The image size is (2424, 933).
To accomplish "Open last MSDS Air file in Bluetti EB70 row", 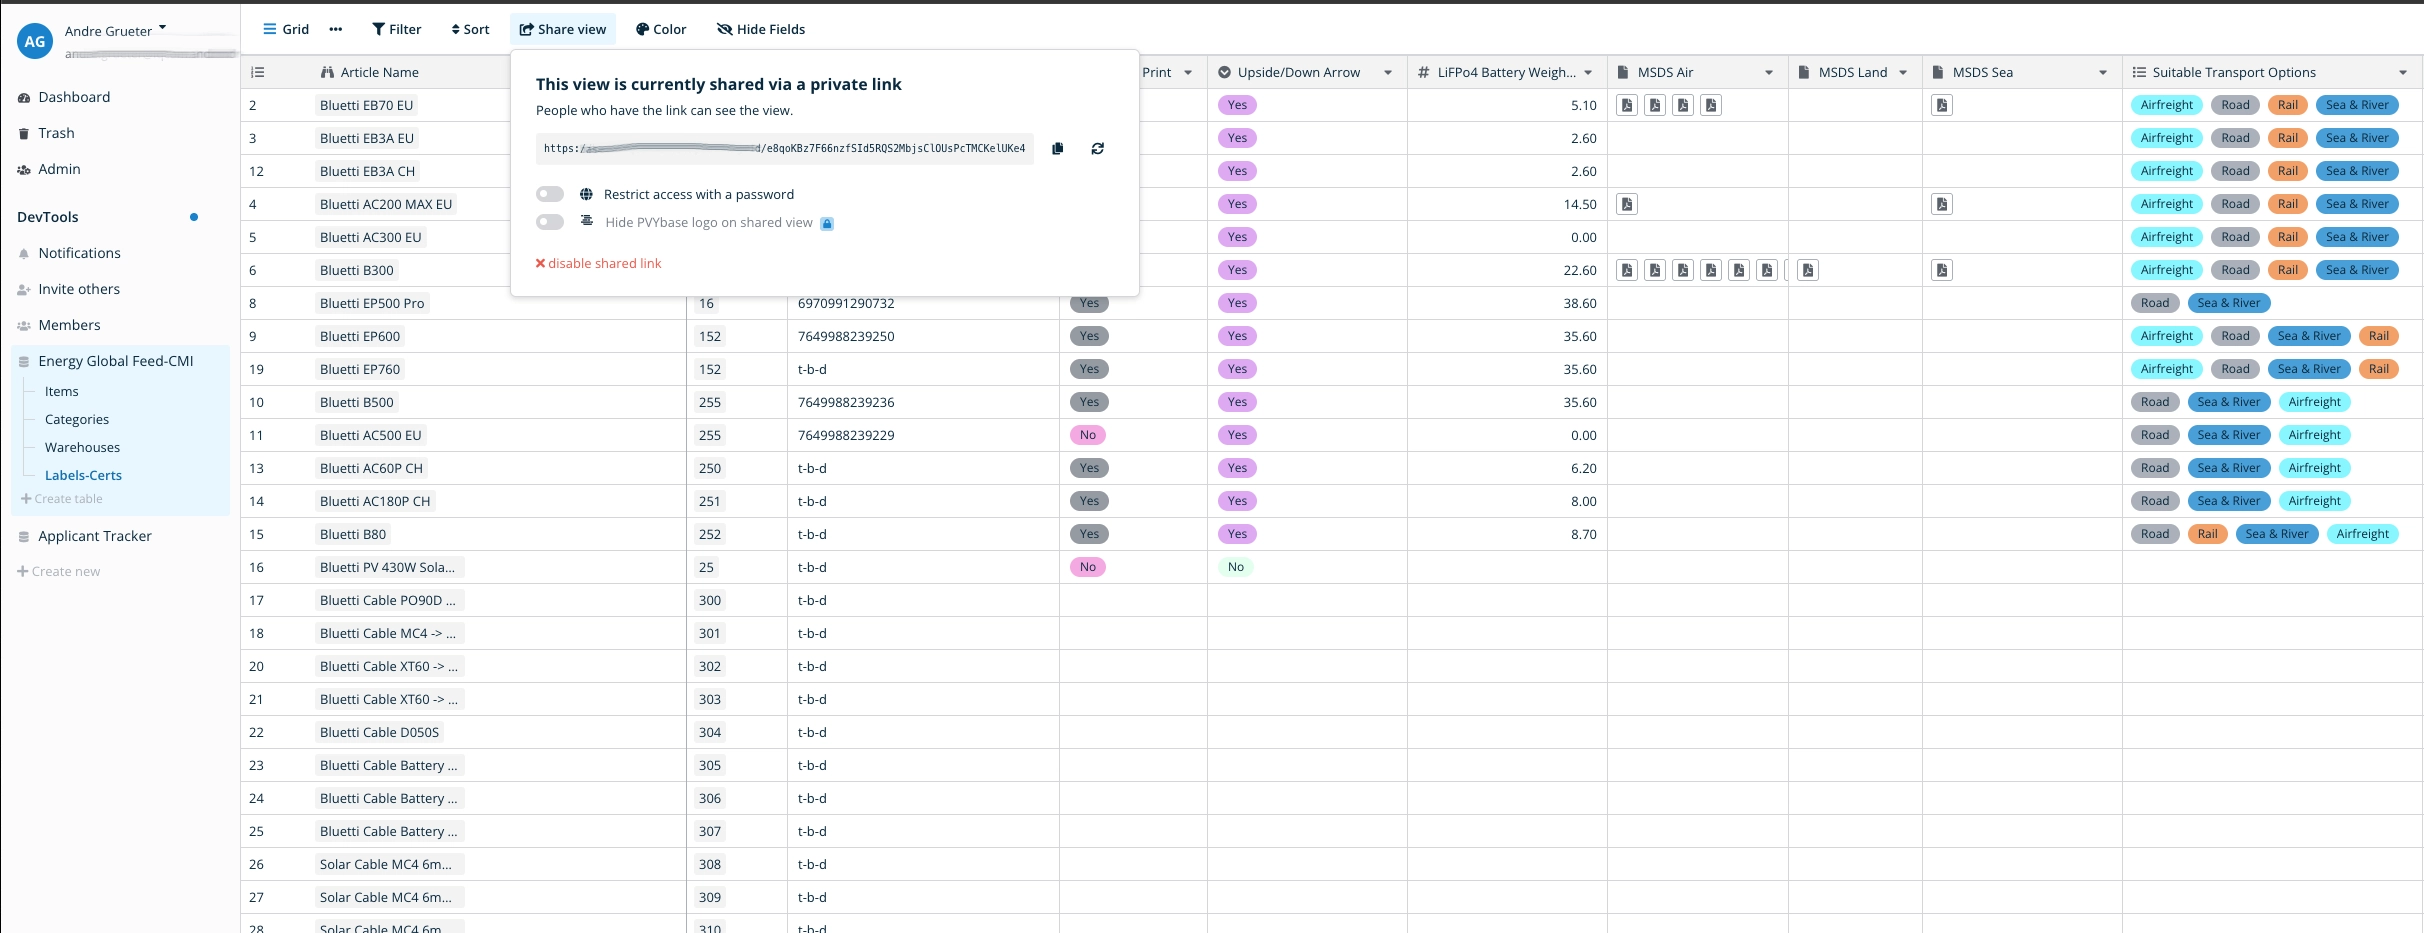I will pos(1711,105).
